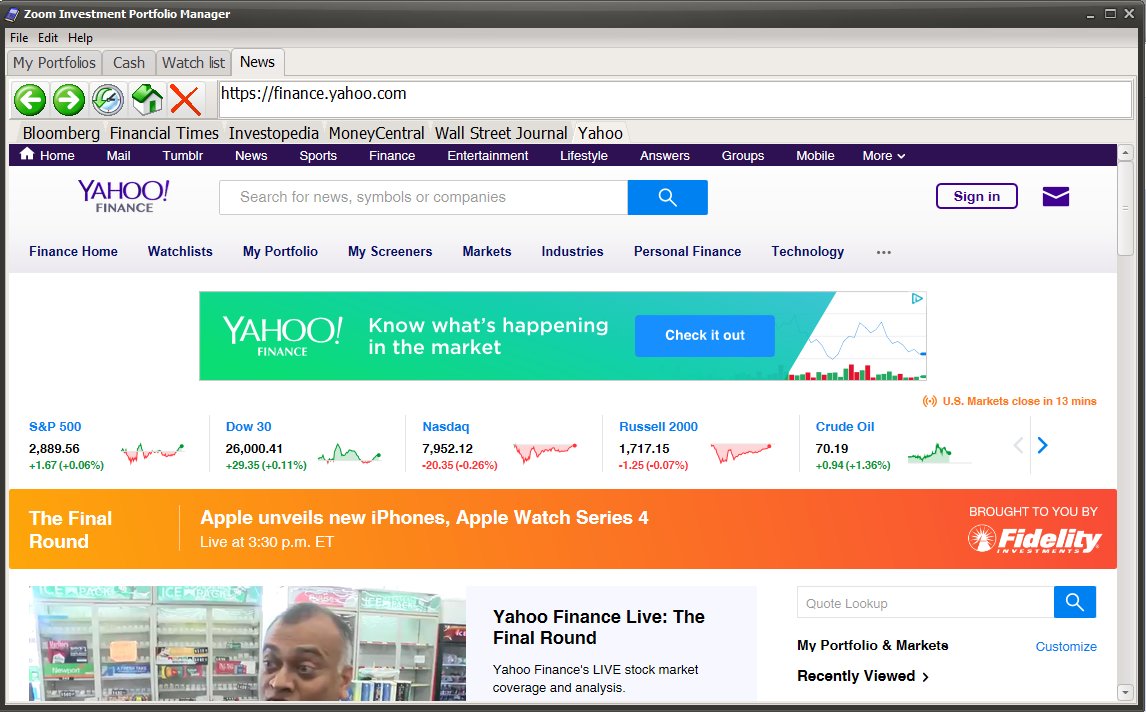Viewport: 1146px width, 712px height.
Task: Open Personal Finance in finance nav
Action: pos(687,251)
